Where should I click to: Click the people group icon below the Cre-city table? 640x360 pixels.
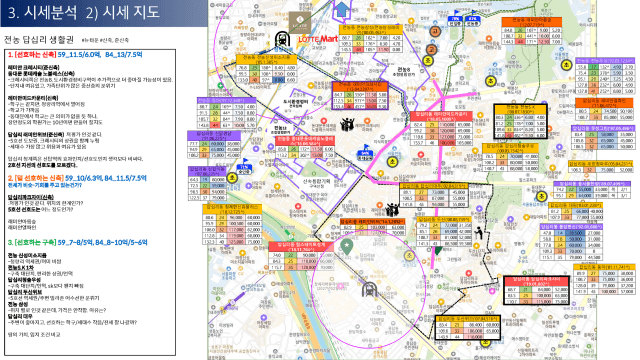347,124
